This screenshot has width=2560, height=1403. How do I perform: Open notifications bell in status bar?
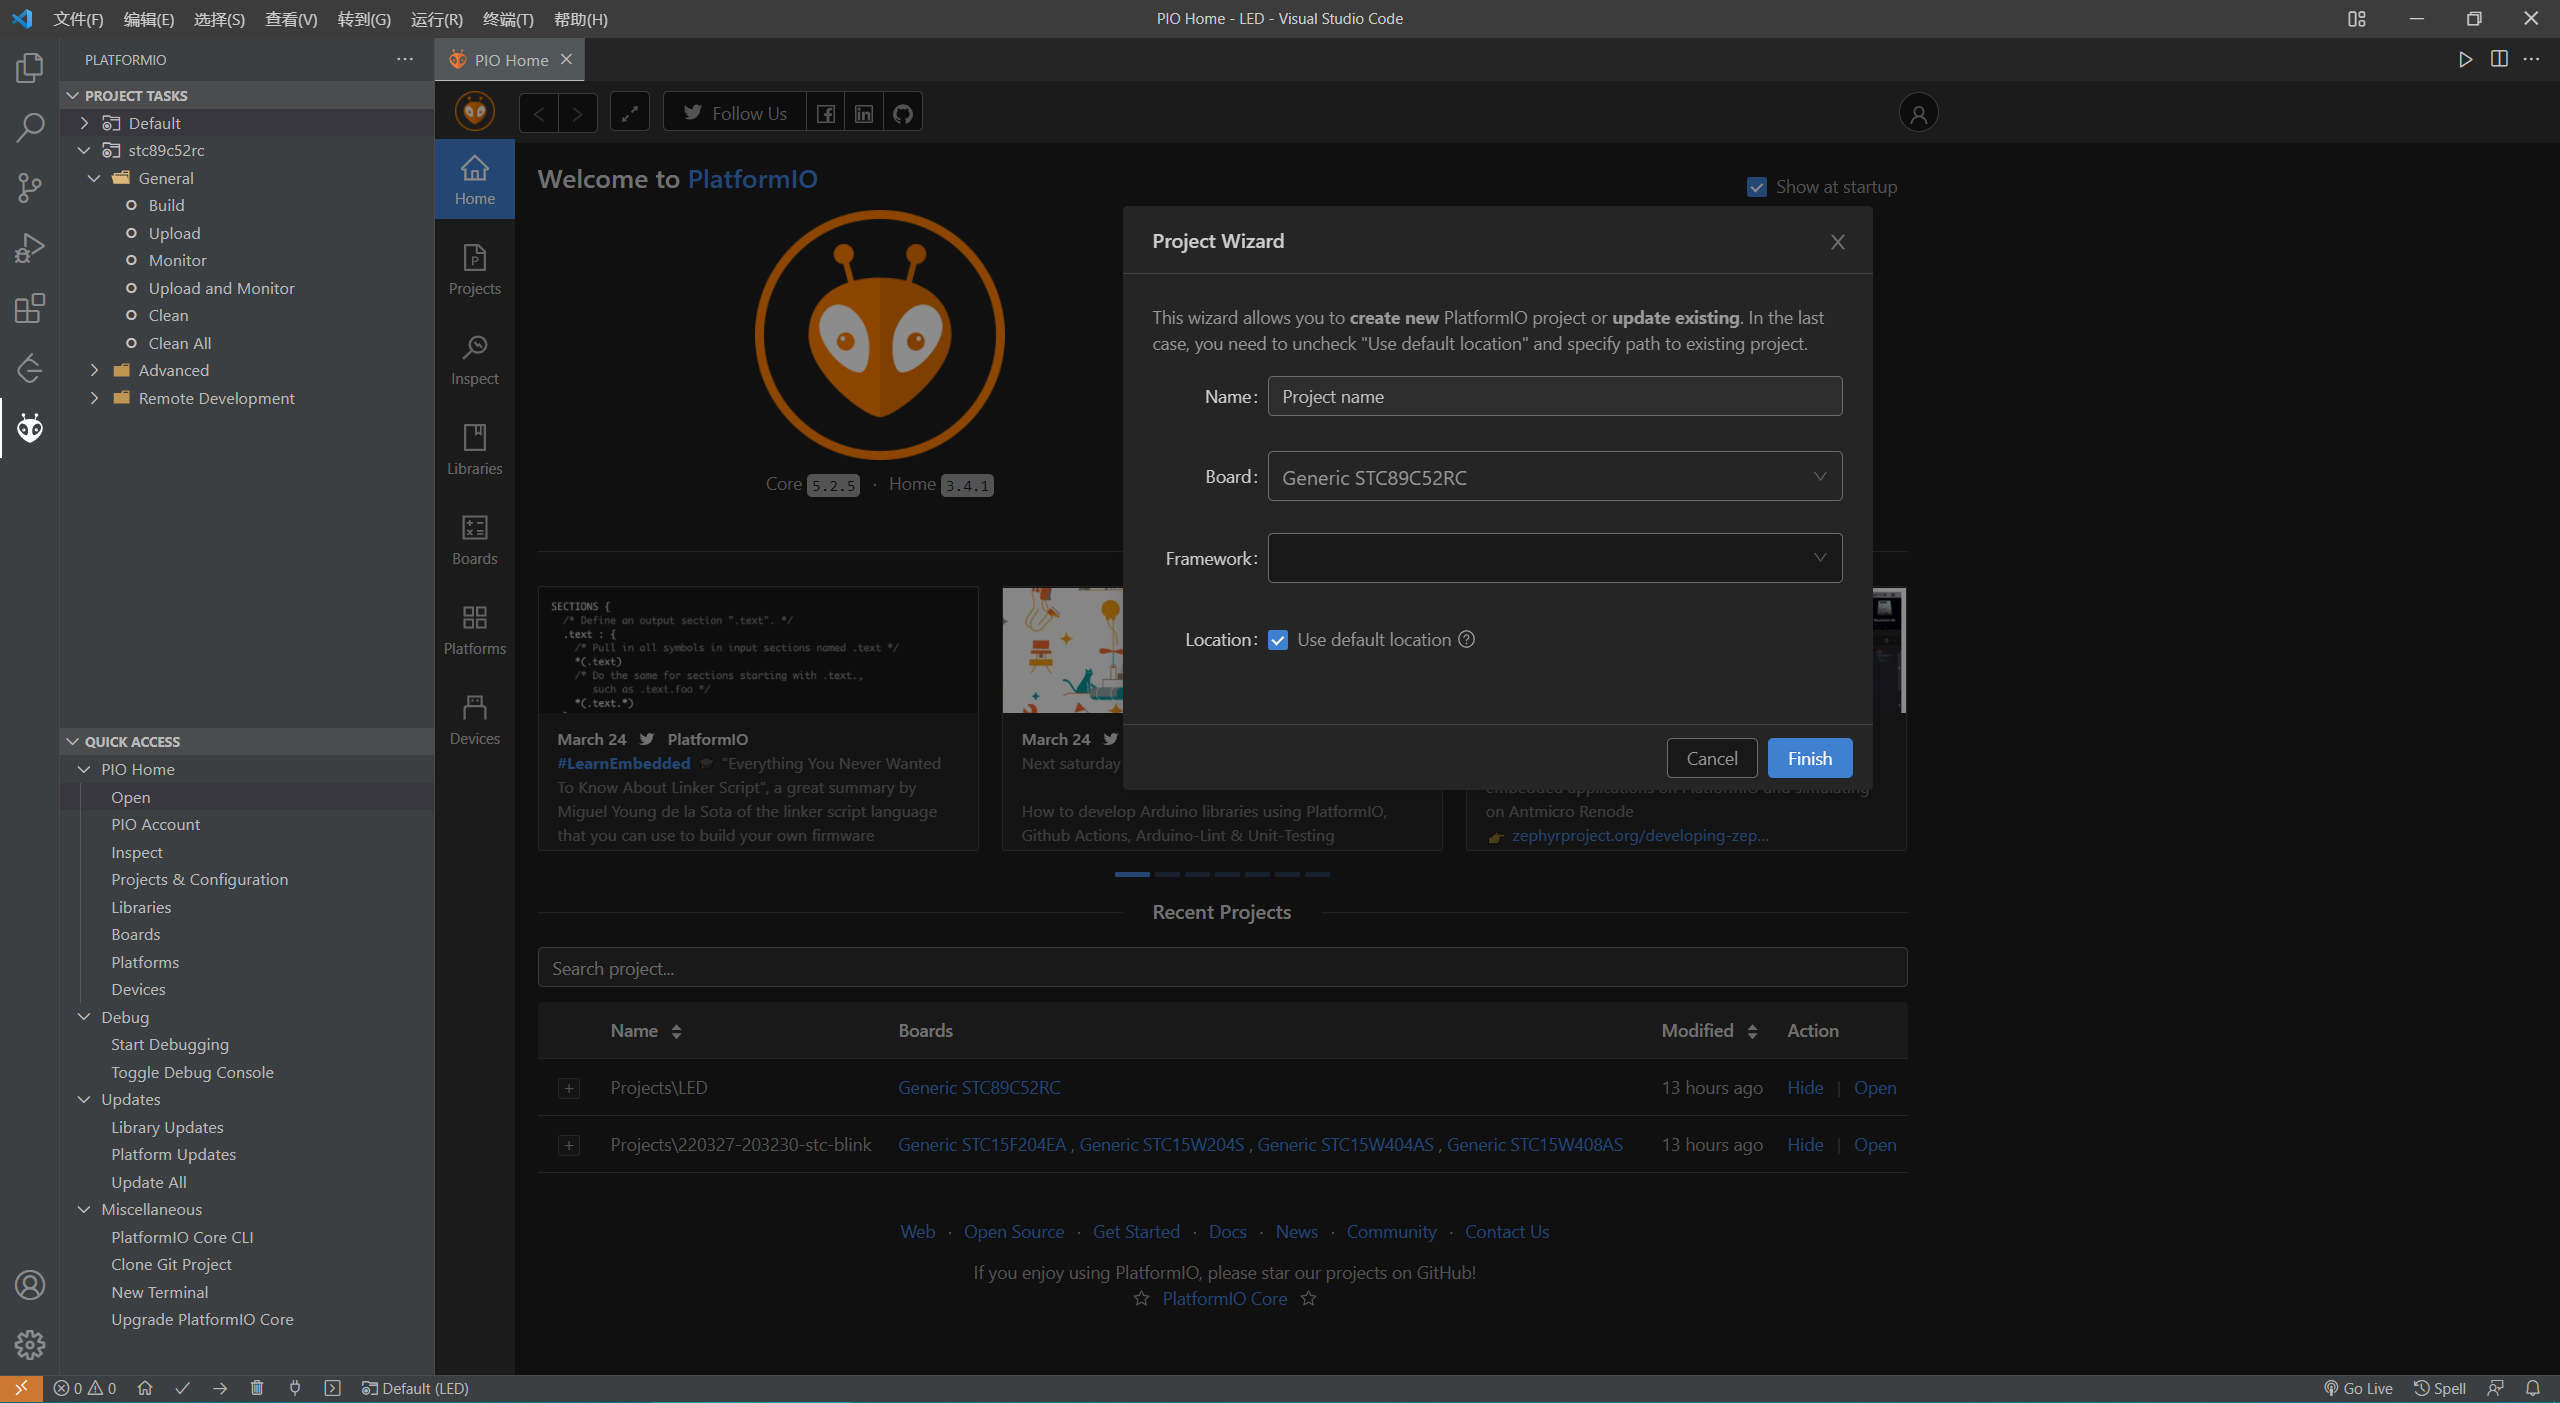point(2533,1388)
